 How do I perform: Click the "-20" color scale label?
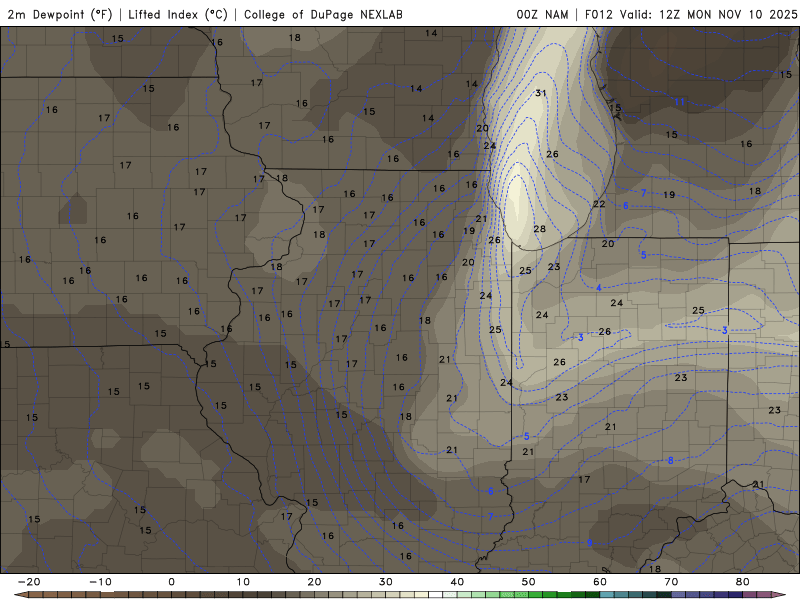[29, 582]
